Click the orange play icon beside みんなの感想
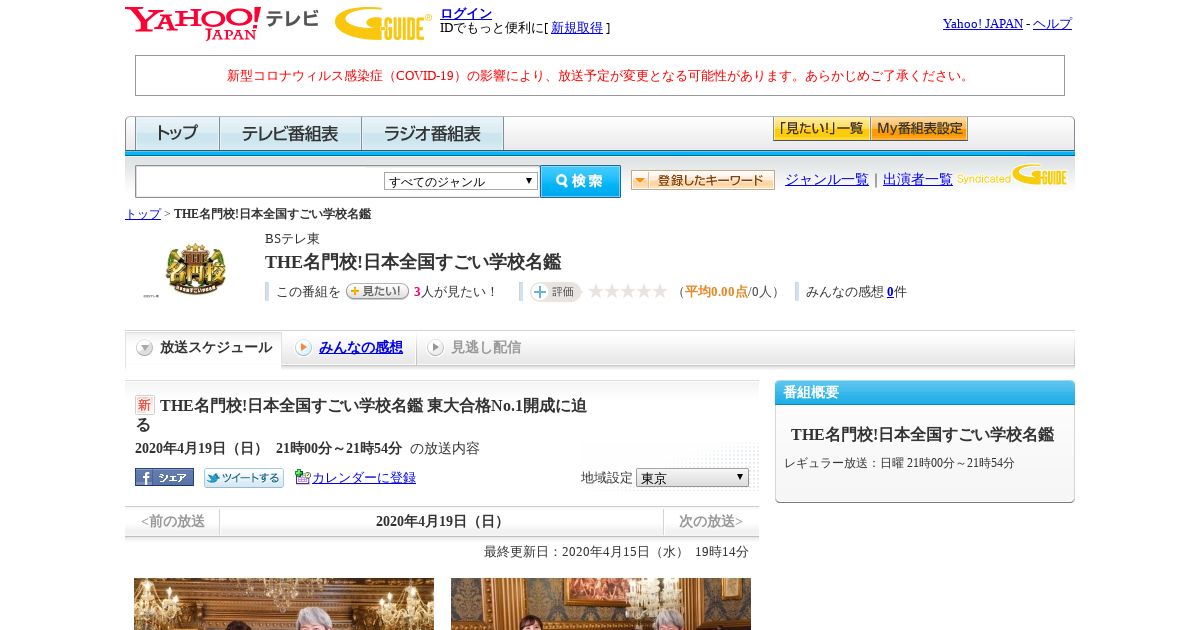Viewport: 1200px width, 630px height. click(304, 348)
